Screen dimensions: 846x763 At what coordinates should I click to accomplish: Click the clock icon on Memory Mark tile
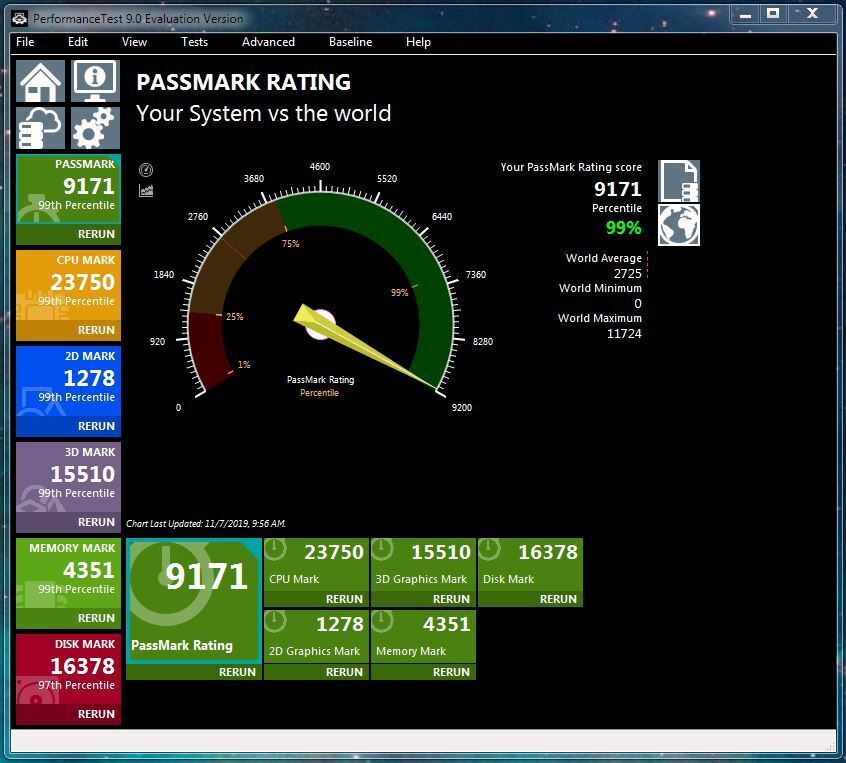pyautogui.click(x=382, y=621)
